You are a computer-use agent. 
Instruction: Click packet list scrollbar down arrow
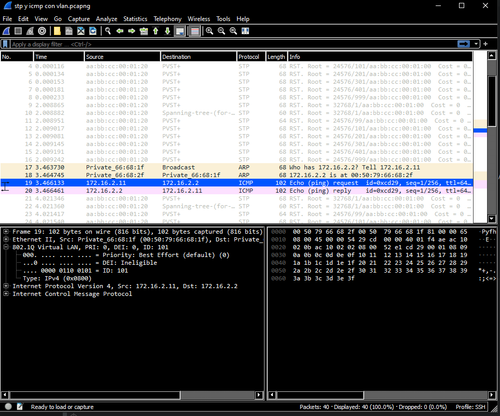(x=492, y=219)
